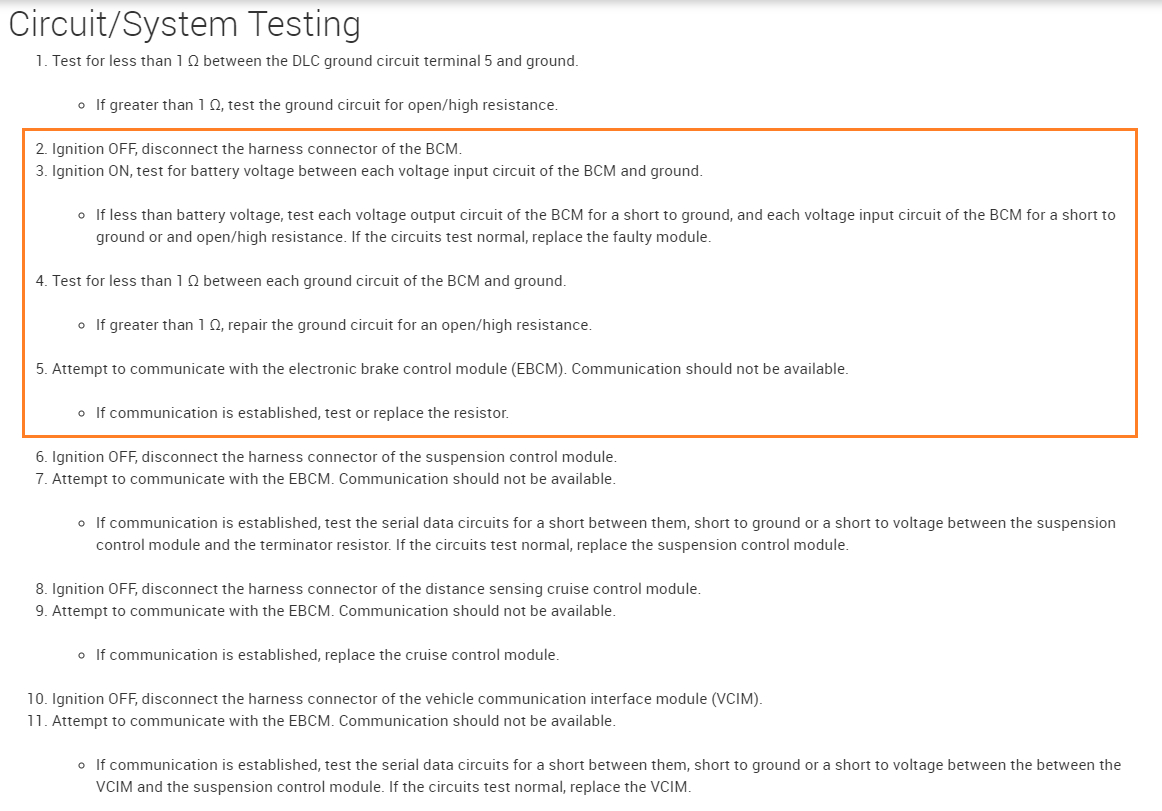The height and width of the screenshot is (811, 1162).
Task: Click step 6 about suspension control module connector
Action: (334, 457)
